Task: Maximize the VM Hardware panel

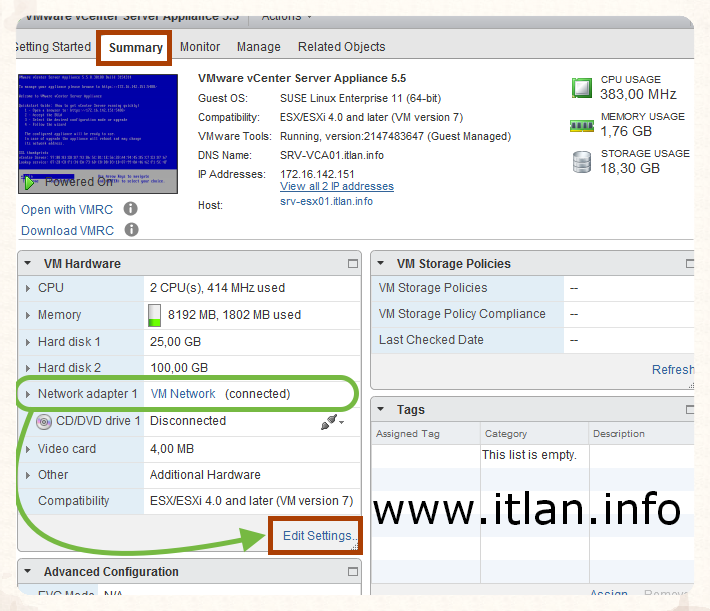Action: click(x=352, y=264)
